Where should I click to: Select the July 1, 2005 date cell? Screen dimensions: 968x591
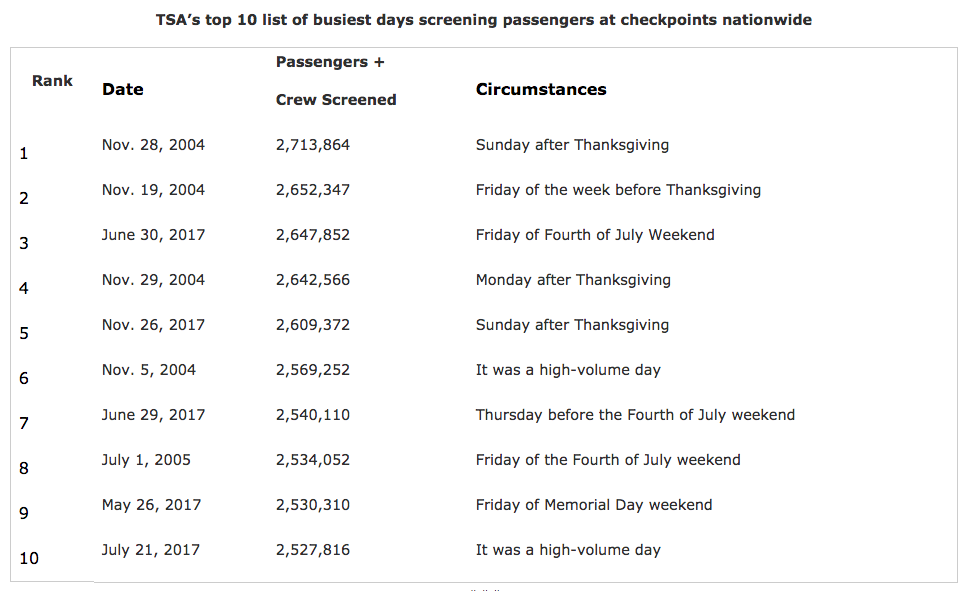point(146,460)
